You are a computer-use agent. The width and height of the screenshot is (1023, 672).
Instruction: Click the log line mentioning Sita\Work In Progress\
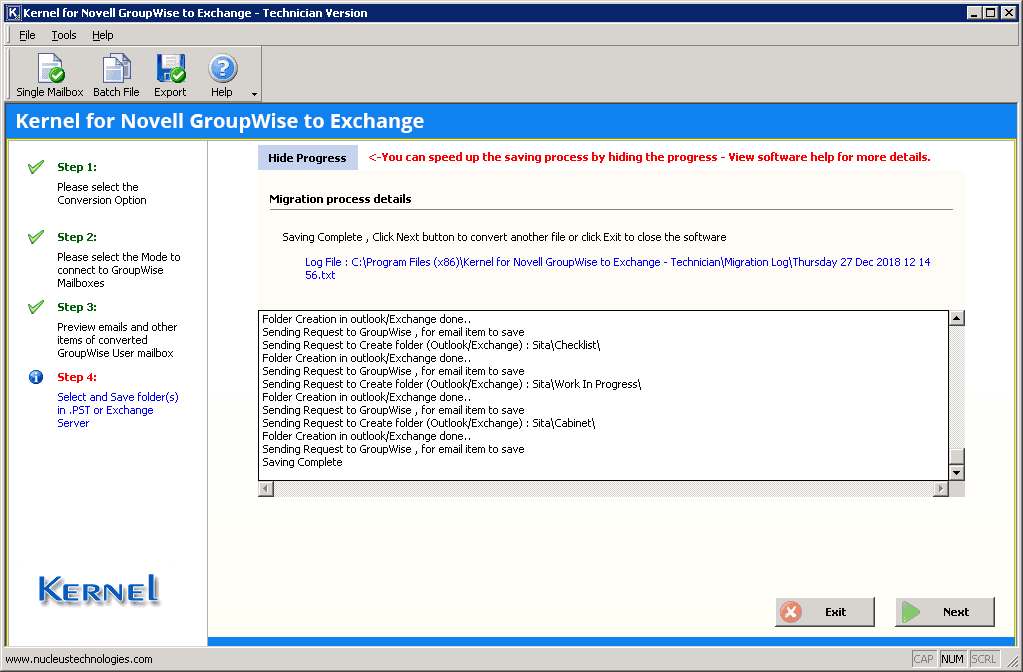[x=451, y=384]
